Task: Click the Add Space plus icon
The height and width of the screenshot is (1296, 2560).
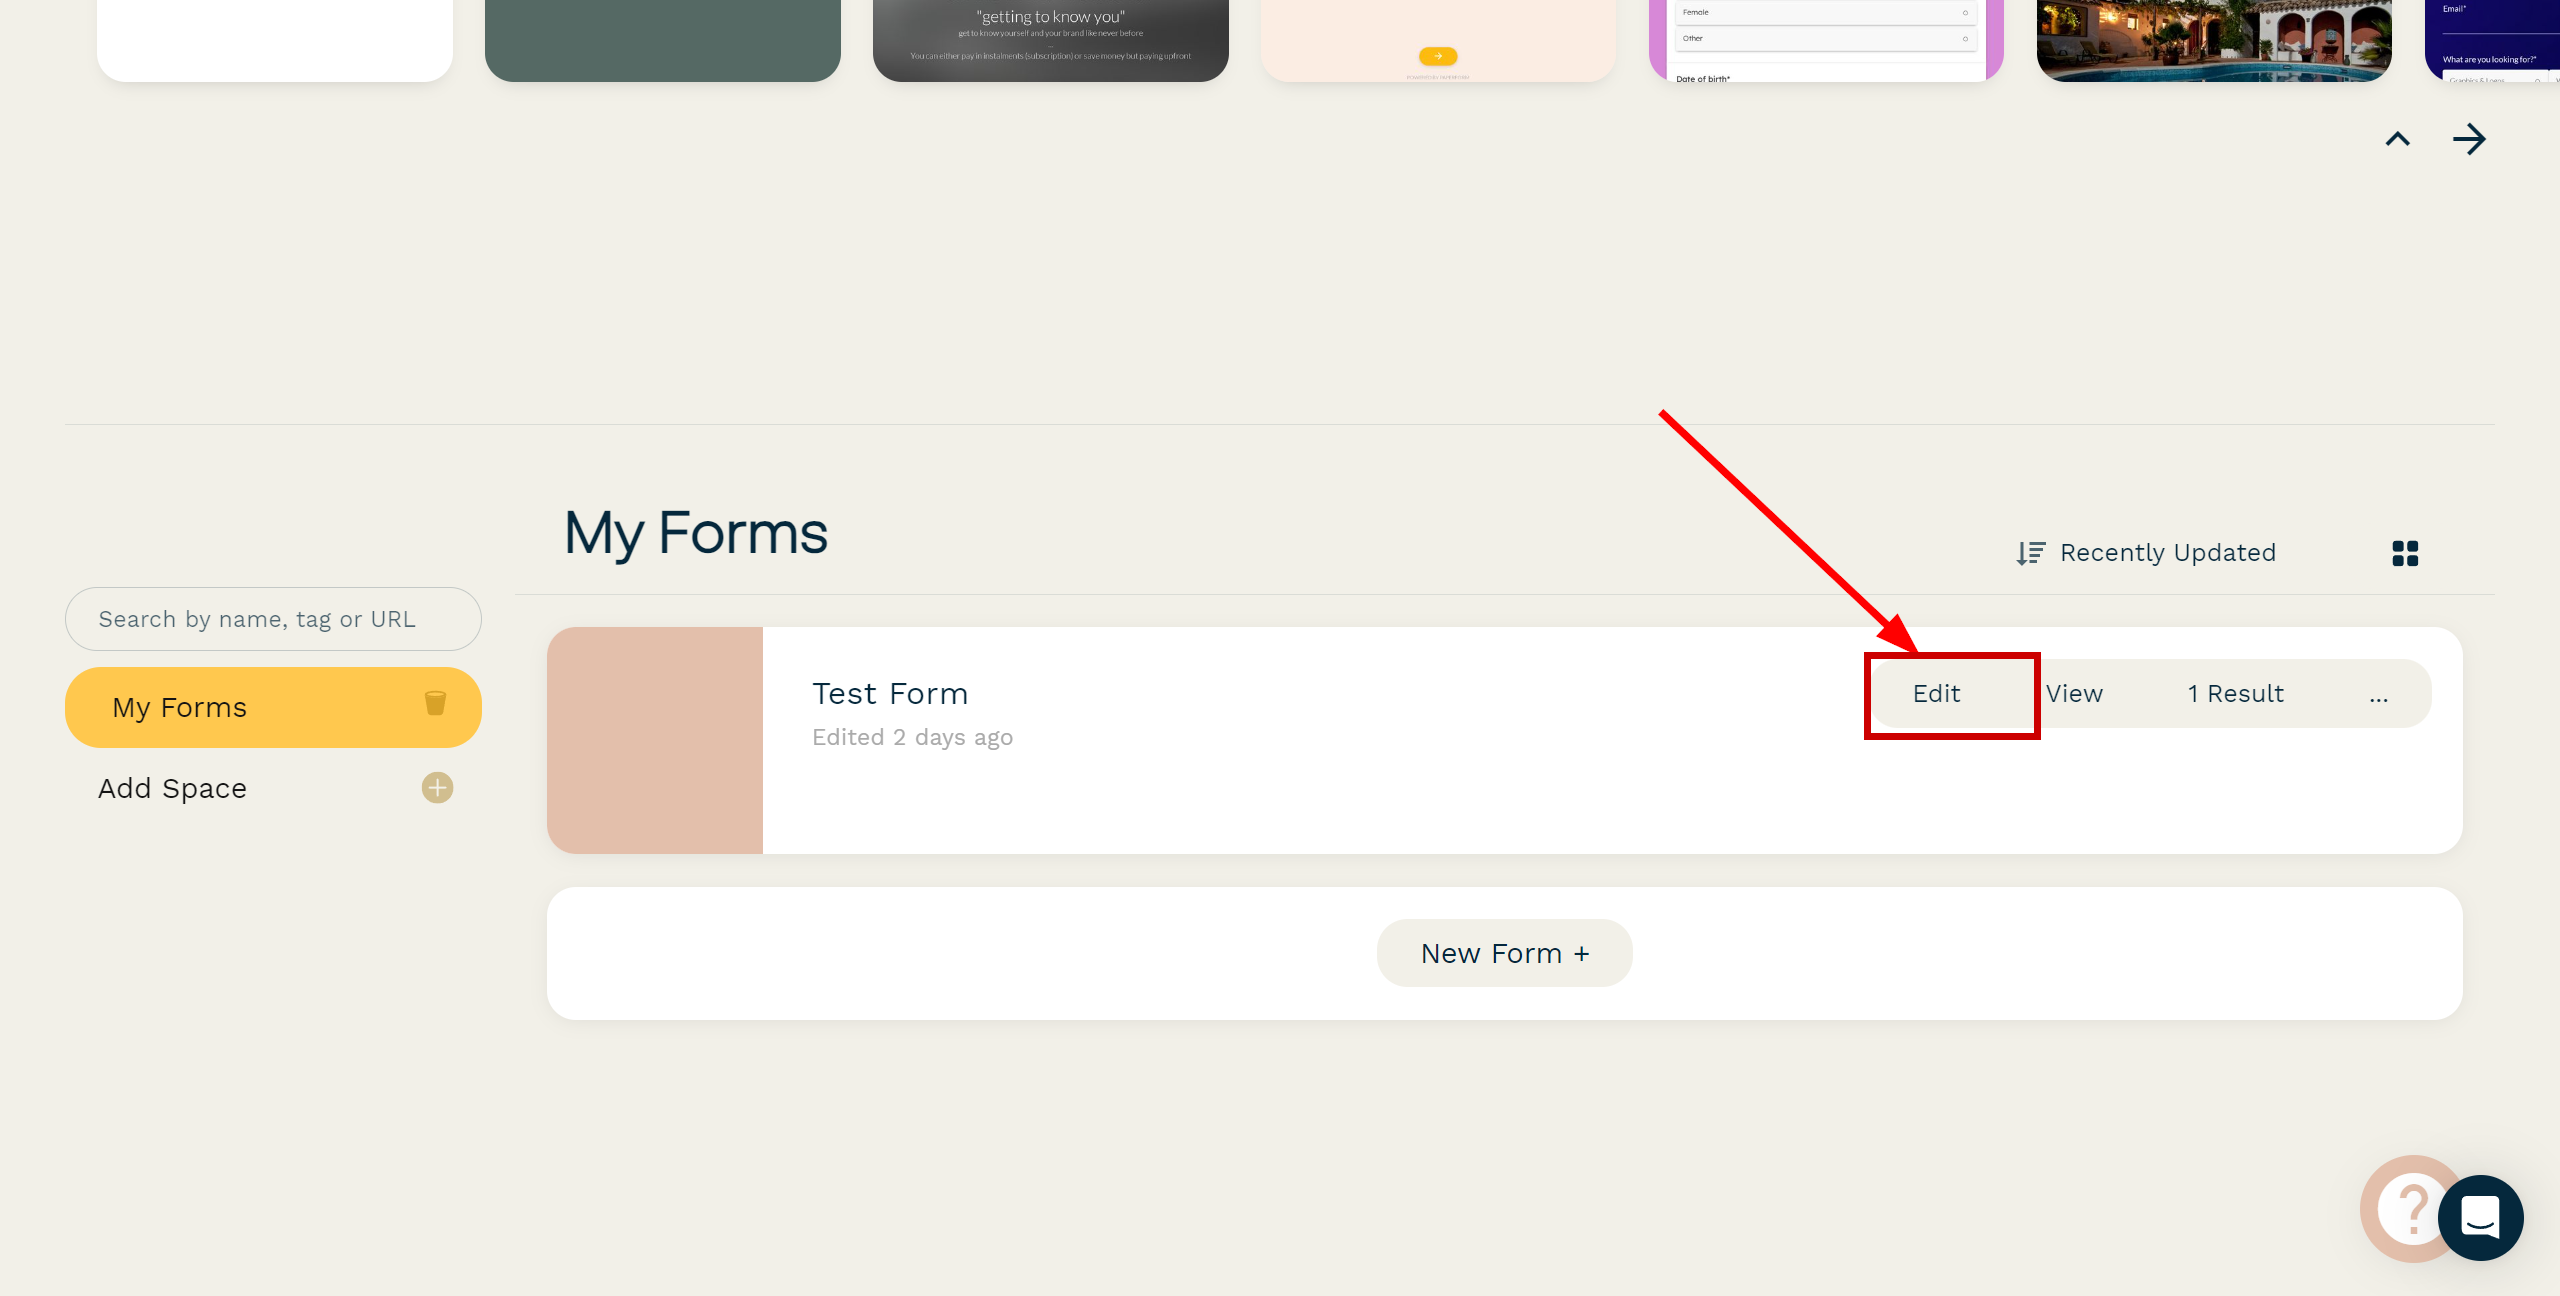Action: [x=438, y=787]
